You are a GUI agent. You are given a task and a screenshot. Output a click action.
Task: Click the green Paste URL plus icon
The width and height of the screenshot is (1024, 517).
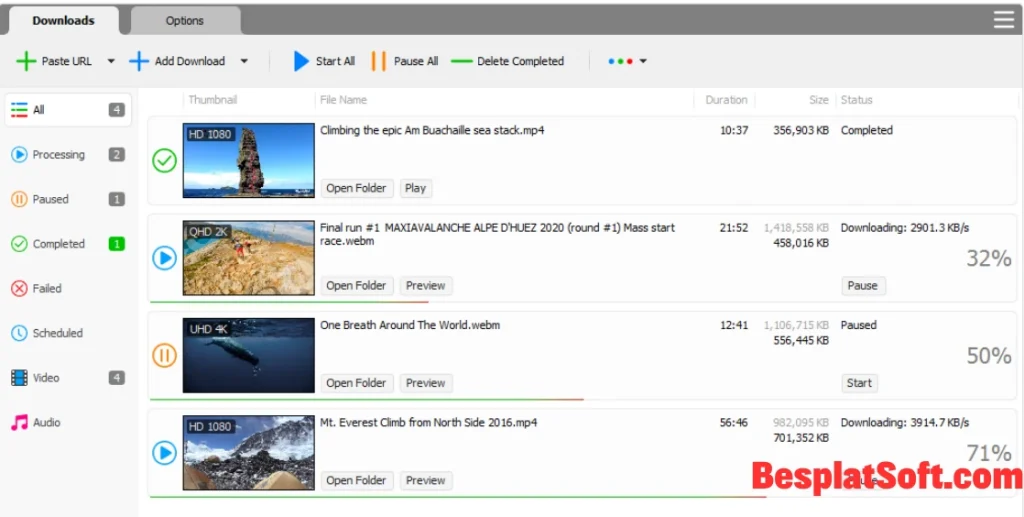tap(26, 61)
